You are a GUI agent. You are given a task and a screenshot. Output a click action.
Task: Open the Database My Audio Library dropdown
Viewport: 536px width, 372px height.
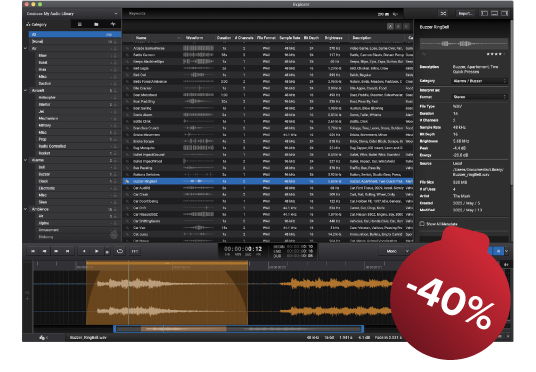(x=72, y=14)
